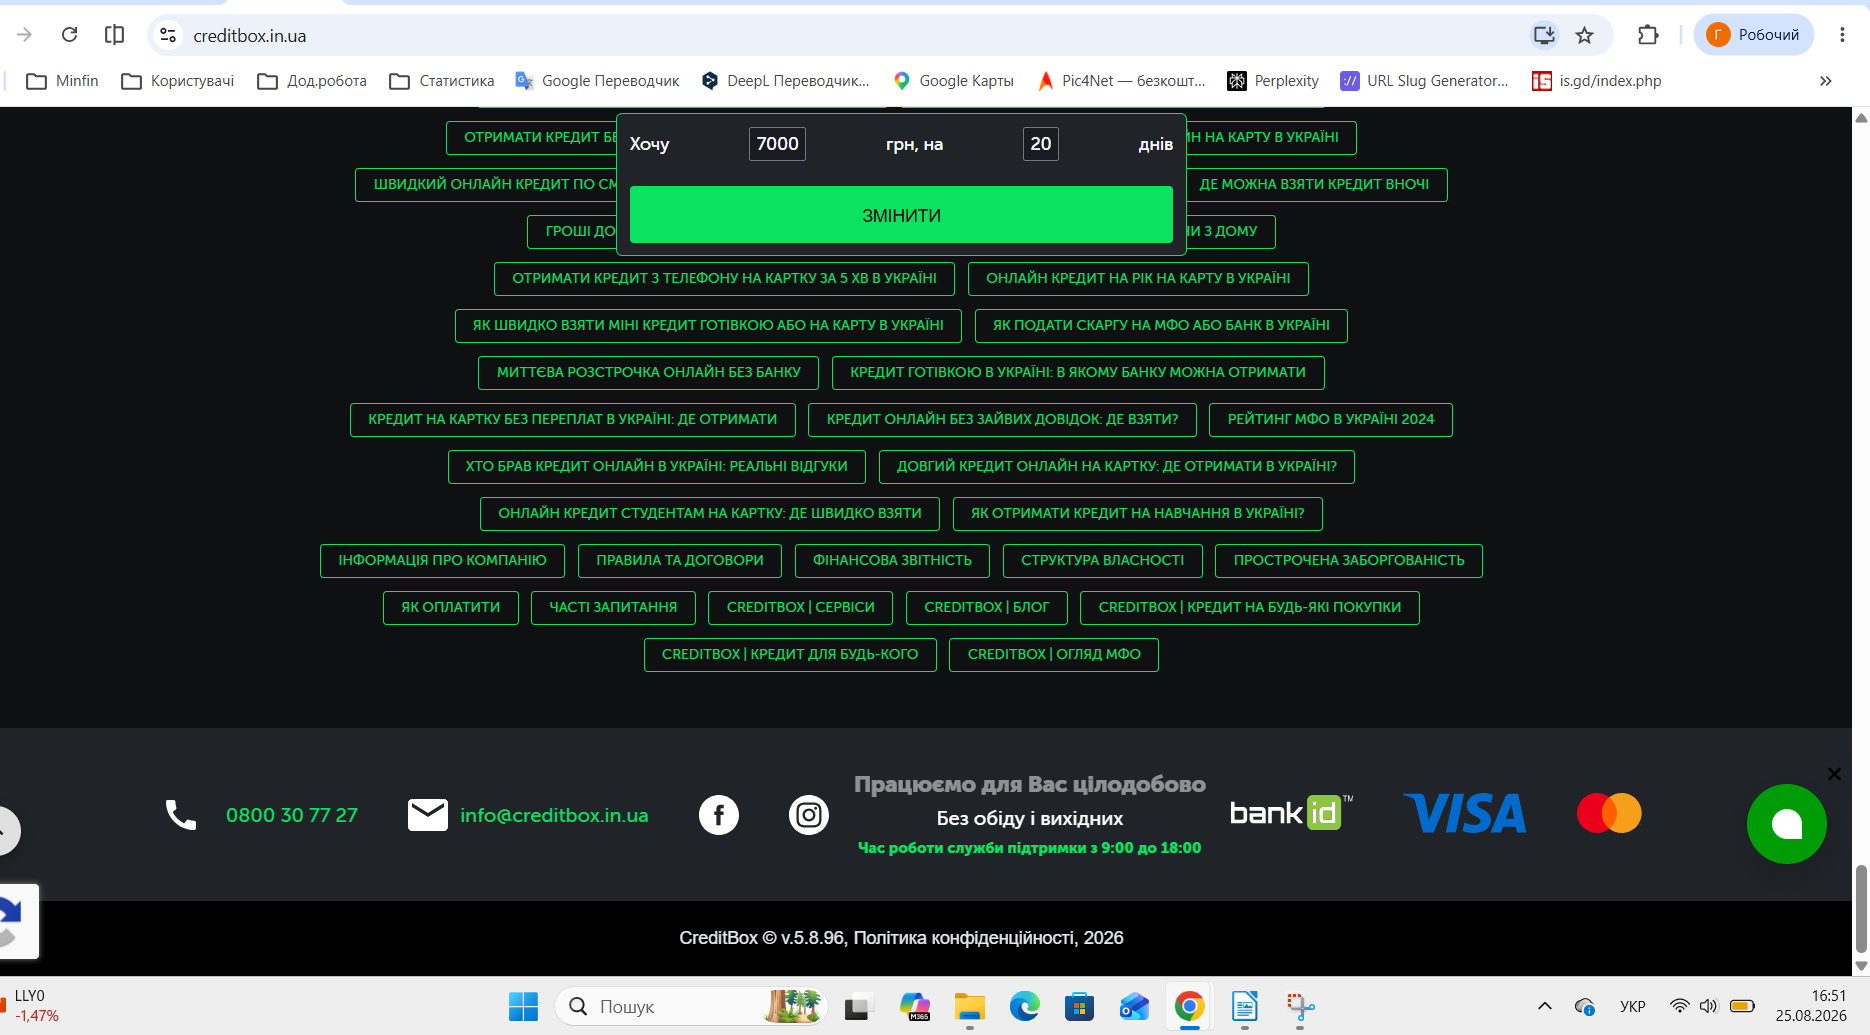Open Microsoft Store from the taskbar
Image resolution: width=1870 pixels, height=1035 pixels.
pyautogui.click(x=1079, y=1007)
